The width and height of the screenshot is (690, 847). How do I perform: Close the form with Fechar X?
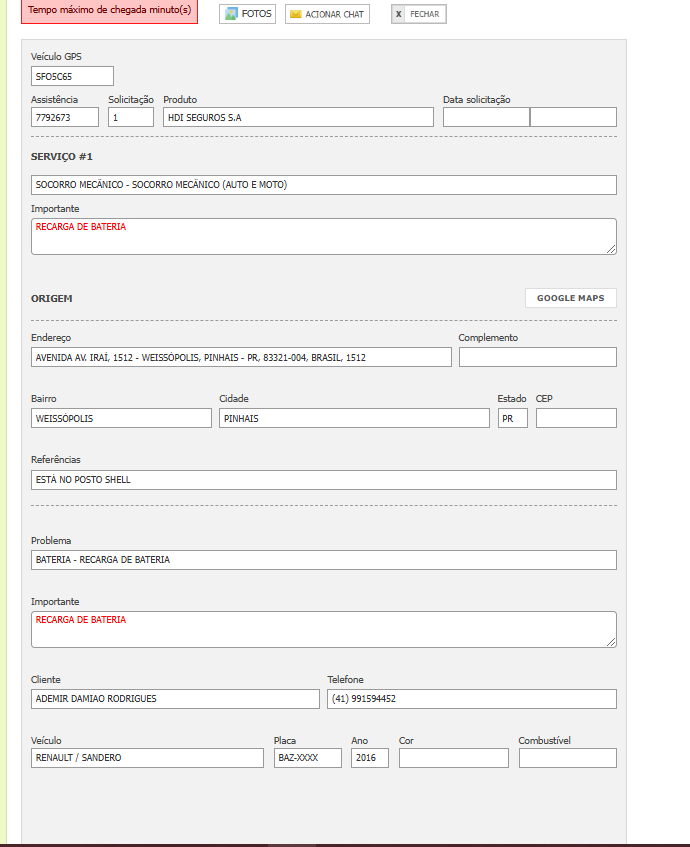(x=399, y=14)
